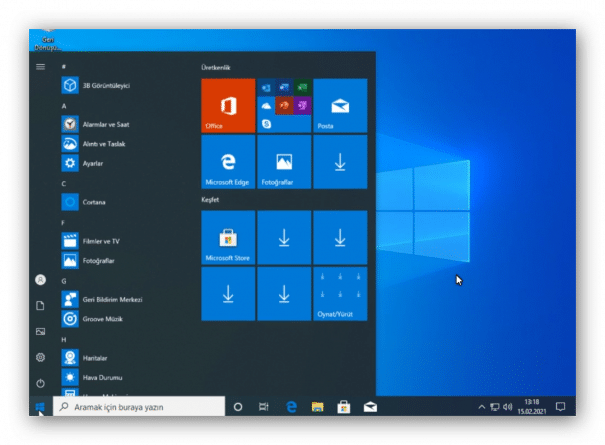
Task: Open Filmler ve TV app
Action: 92,241
